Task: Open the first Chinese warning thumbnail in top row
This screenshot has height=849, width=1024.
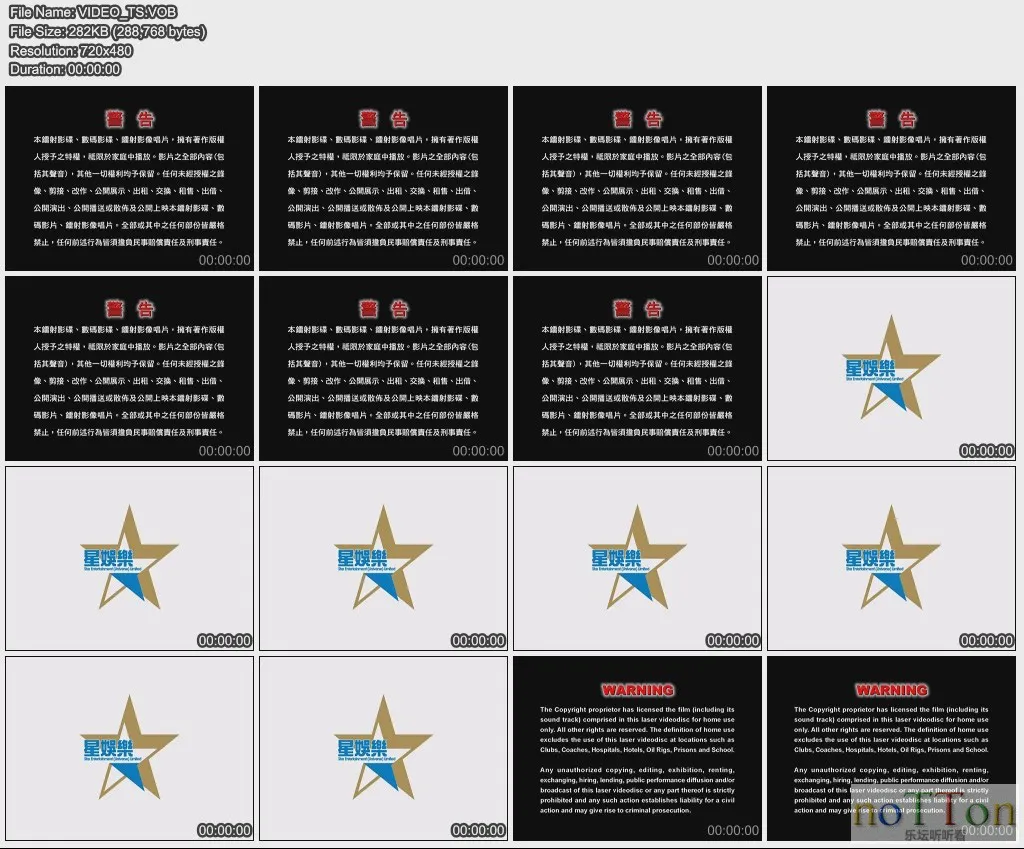Action: coord(129,178)
